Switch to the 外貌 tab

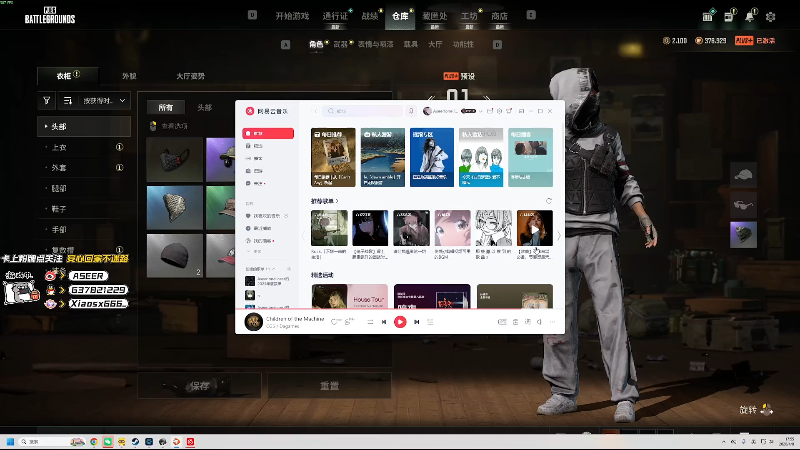pos(129,76)
